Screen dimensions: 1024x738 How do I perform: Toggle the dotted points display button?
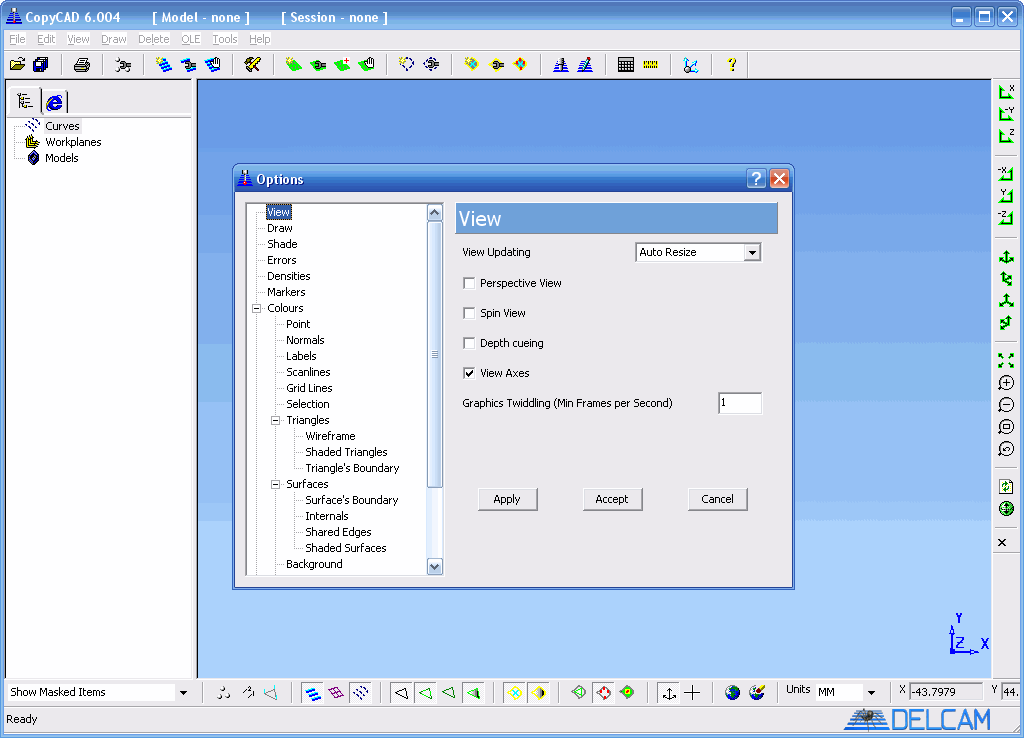tap(360, 693)
